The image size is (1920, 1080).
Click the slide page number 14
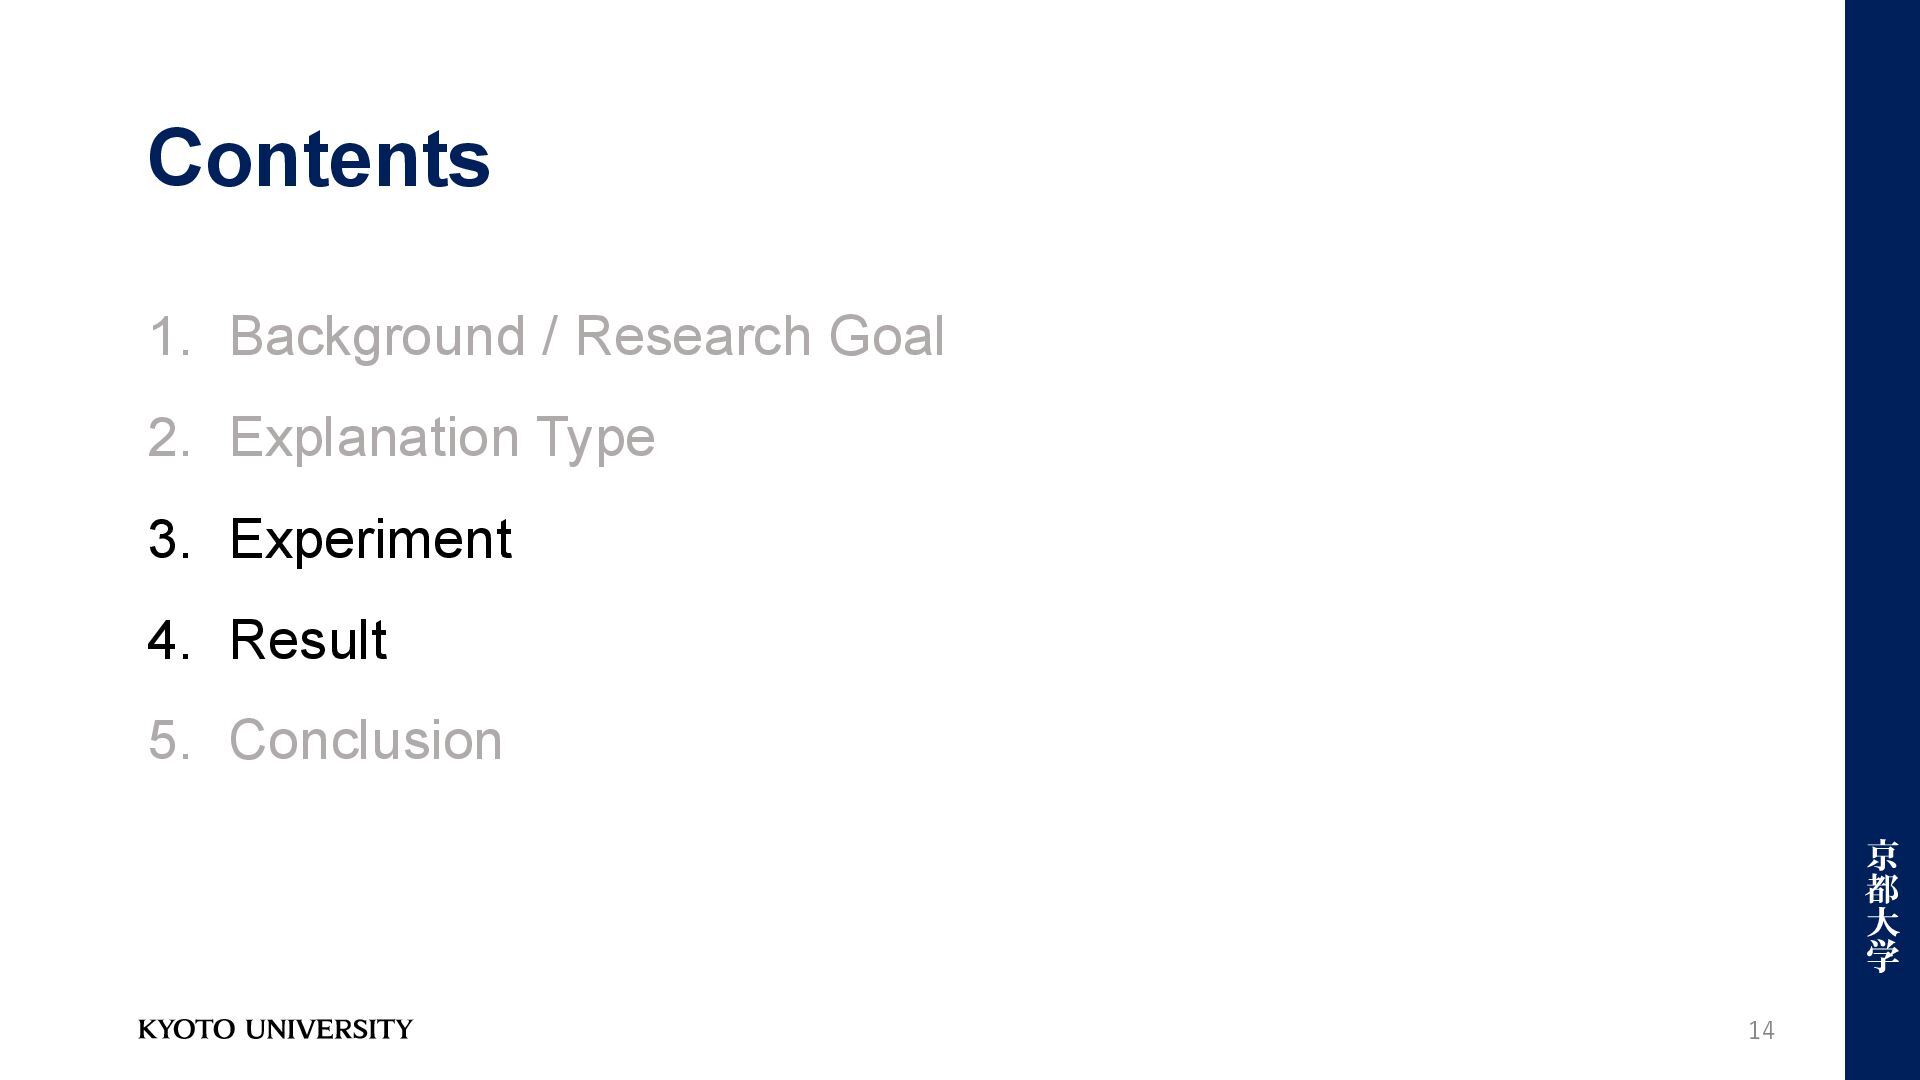(1761, 1030)
